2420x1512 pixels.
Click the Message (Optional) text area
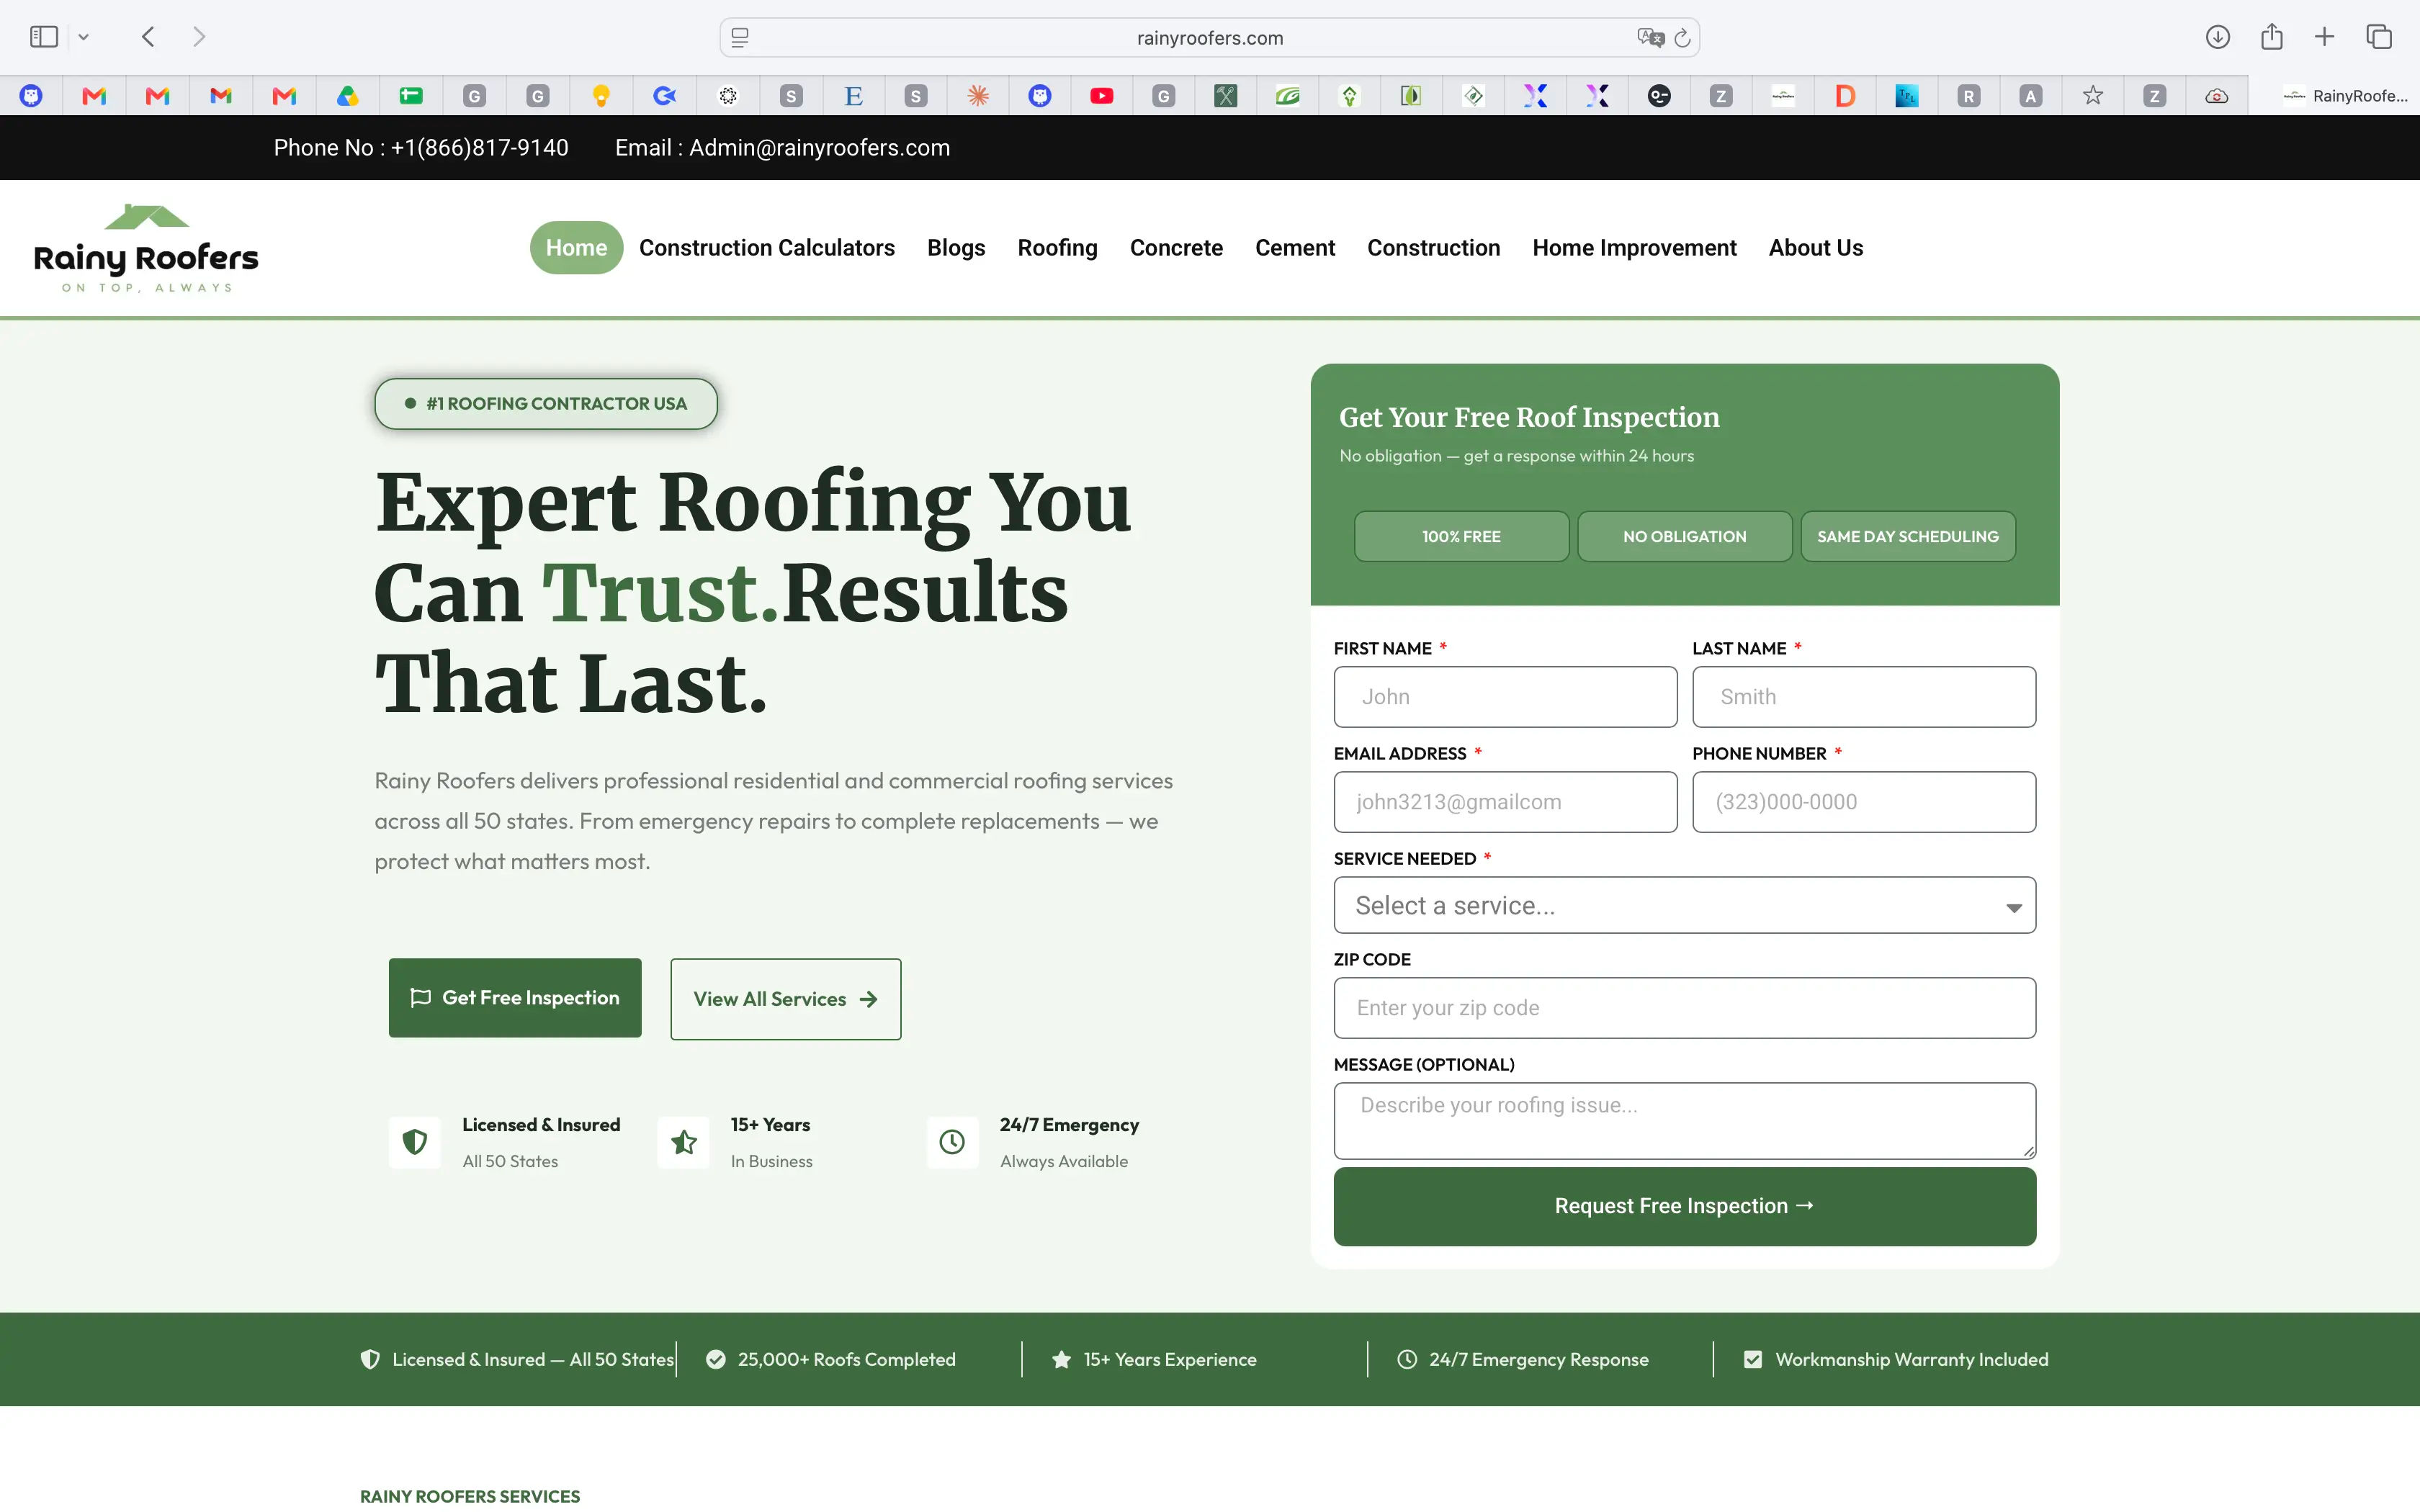coord(1684,1121)
